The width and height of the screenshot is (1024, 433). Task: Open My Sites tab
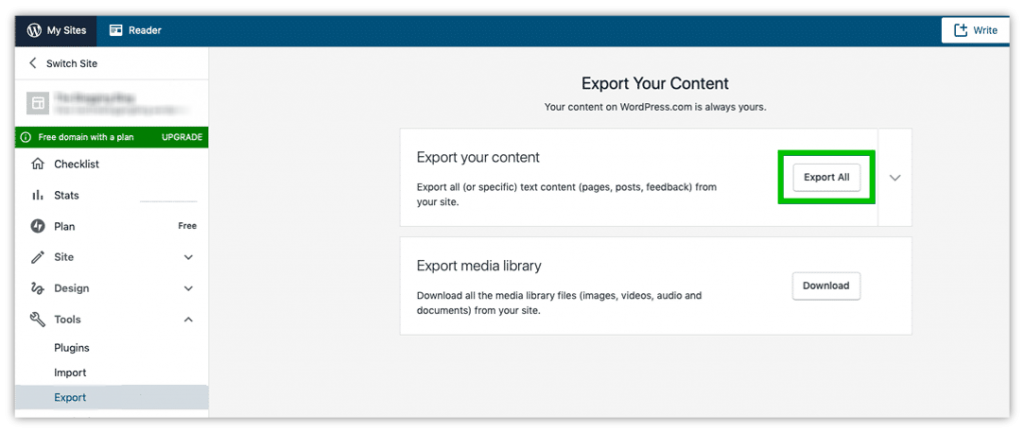tap(56, 31)
